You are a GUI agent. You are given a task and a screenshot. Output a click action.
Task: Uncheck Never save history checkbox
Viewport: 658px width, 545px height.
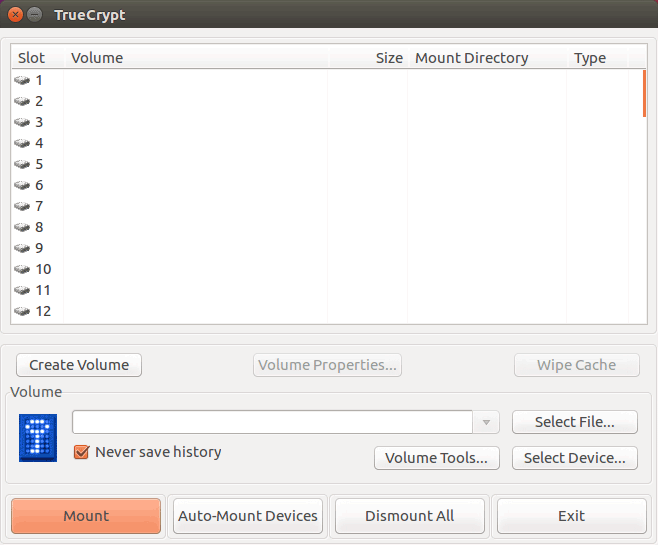pos(81,452)
